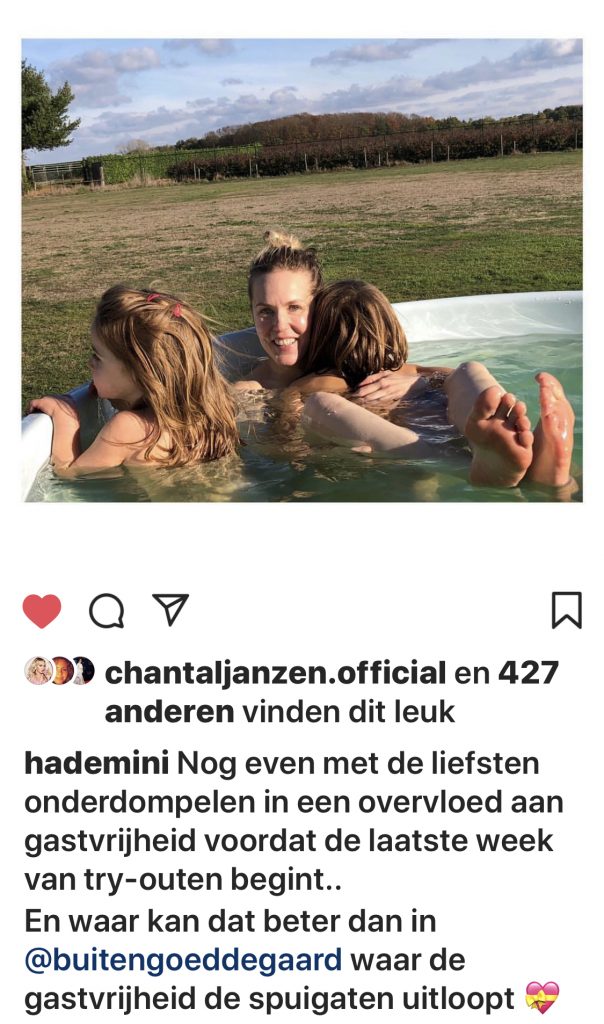Tap the 'vinden dit leuk' text

[348, 711]
